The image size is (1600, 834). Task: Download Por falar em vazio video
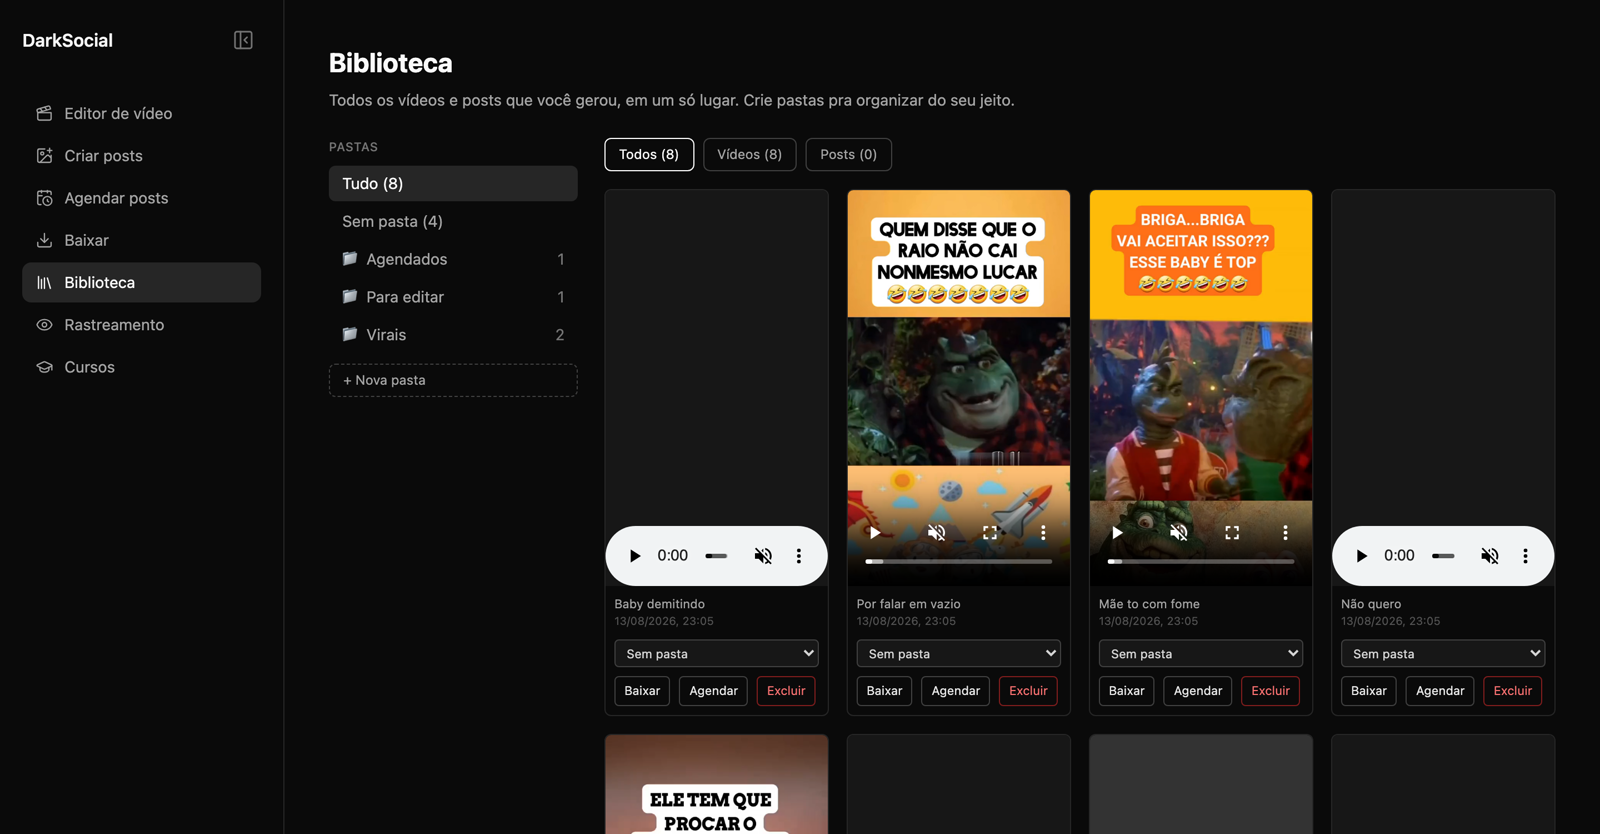[884, 691]
